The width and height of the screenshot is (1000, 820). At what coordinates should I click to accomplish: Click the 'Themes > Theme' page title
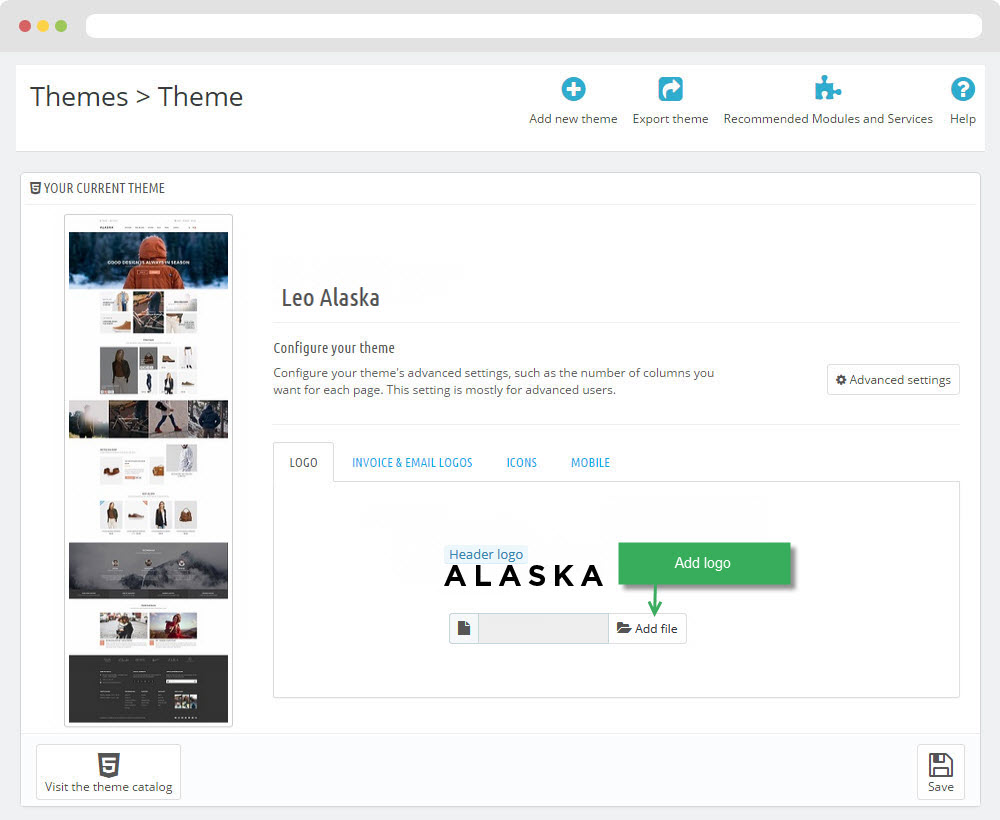click(136, 97)
